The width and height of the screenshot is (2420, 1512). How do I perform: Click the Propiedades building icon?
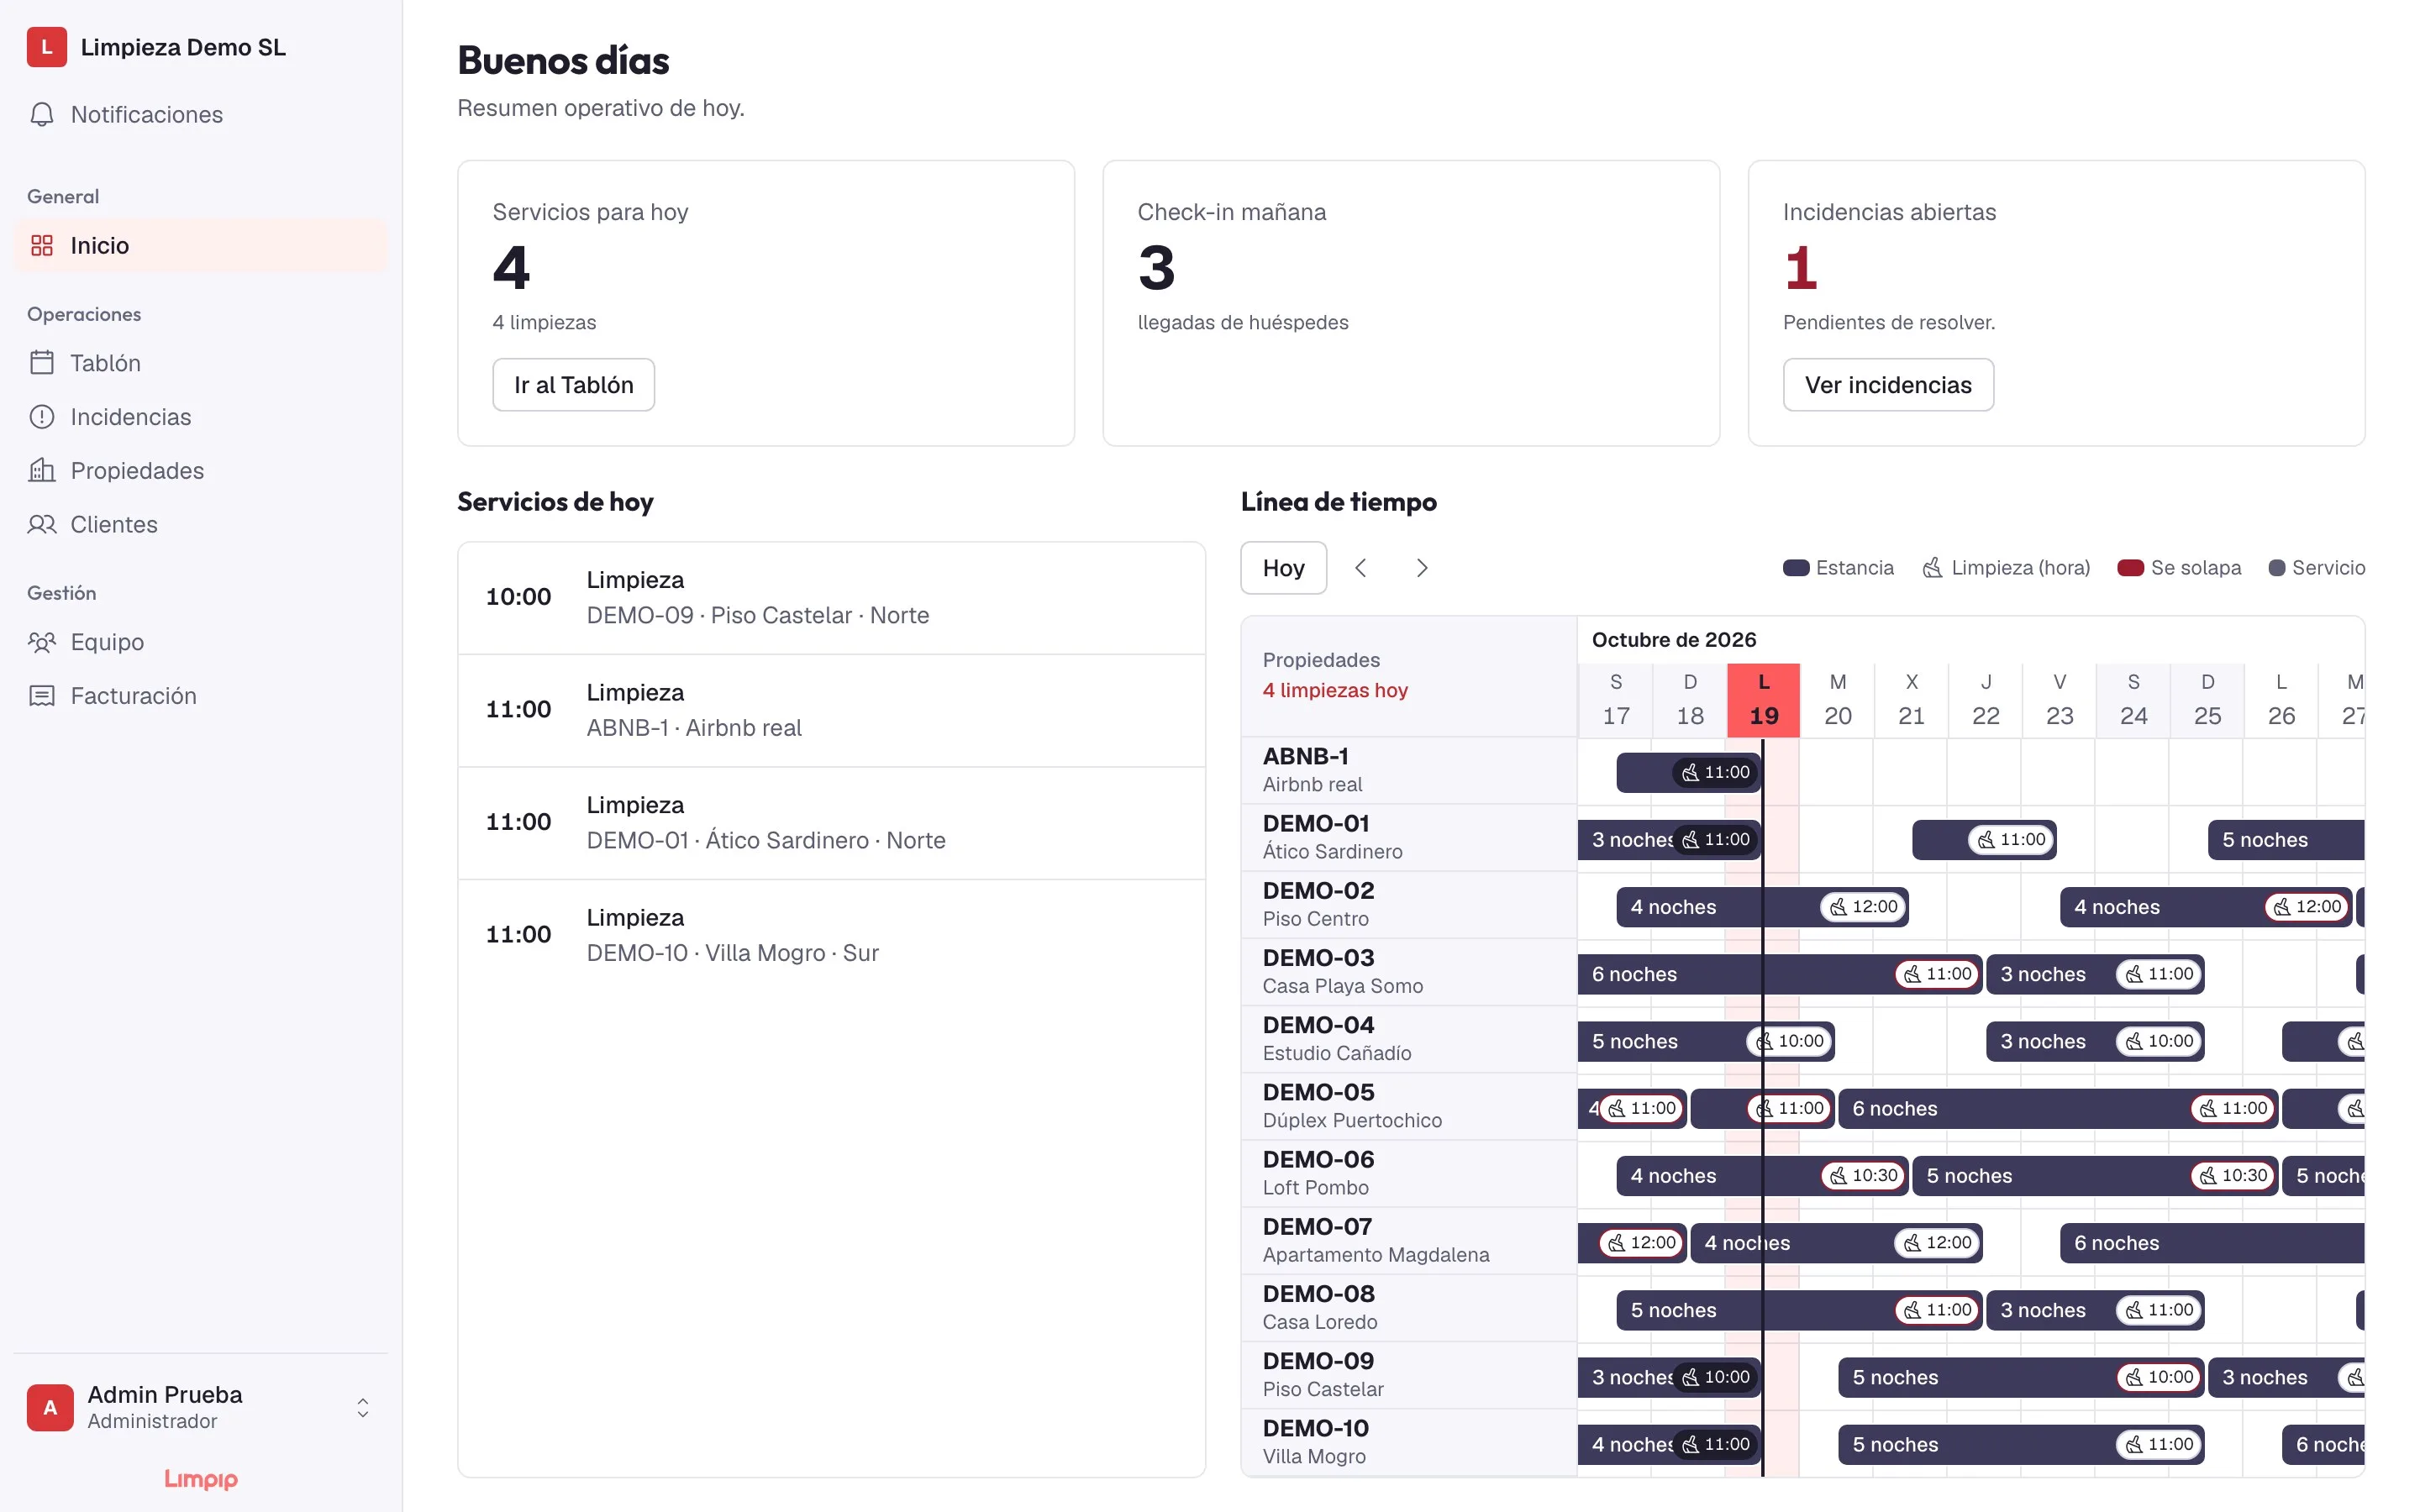tap(42, 470)
